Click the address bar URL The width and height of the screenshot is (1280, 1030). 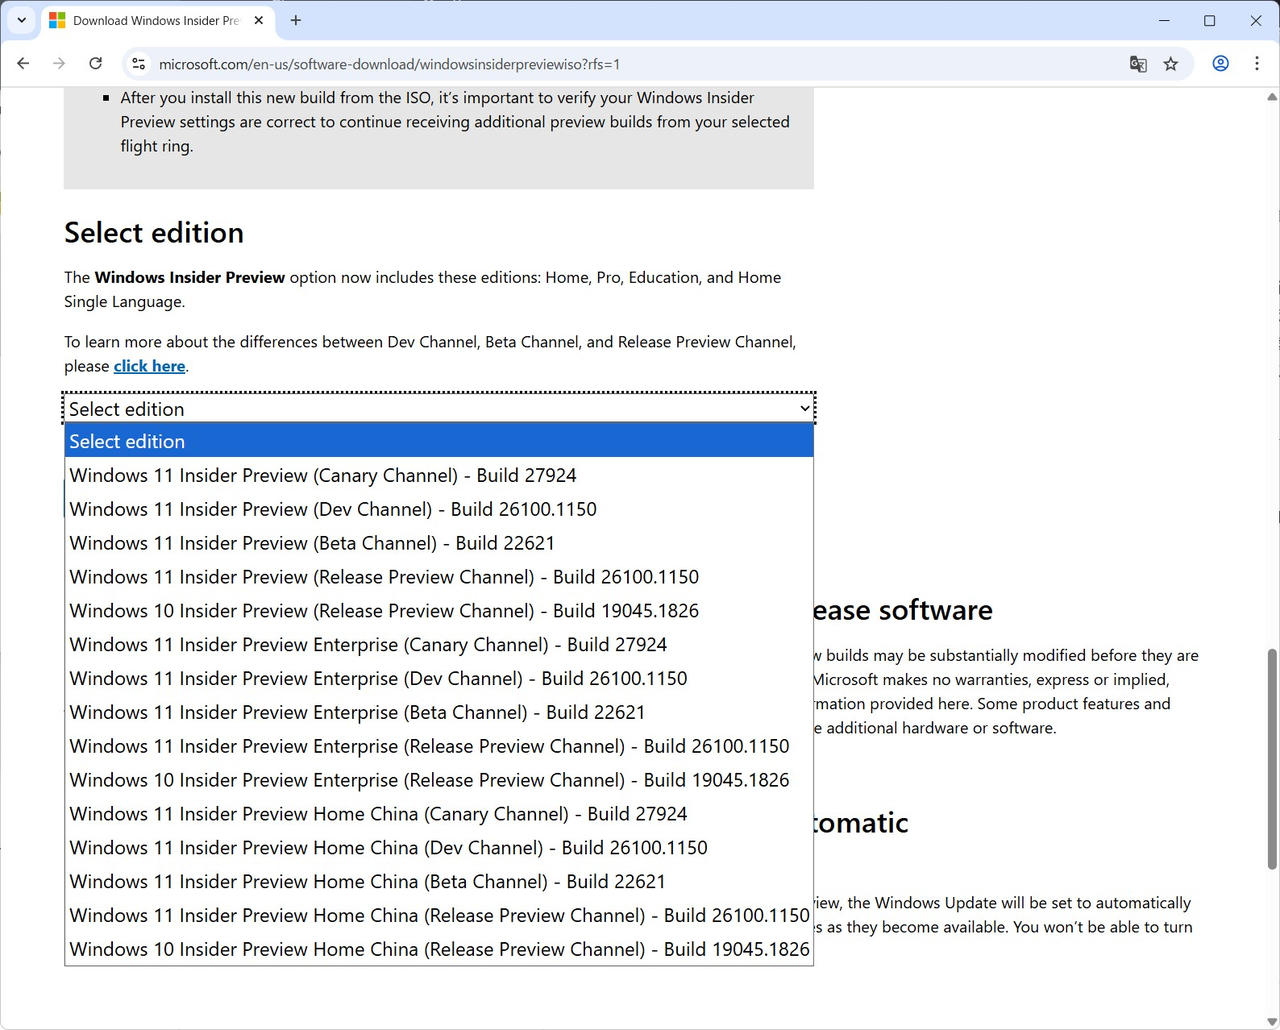(x=389, y=64)
